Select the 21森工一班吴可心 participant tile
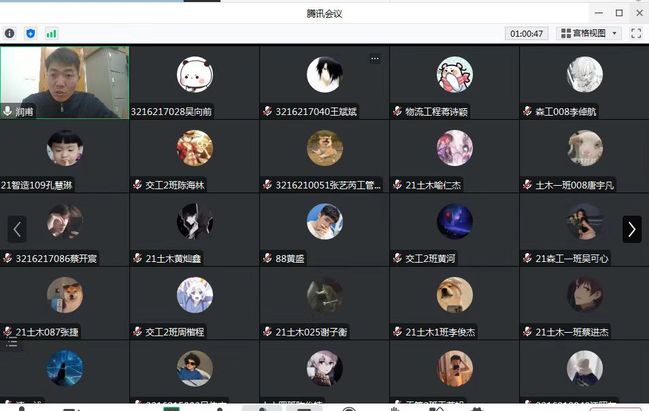Image resolution: width=649 pixels, height=411 pixels. pyautogui.click(x=584, y=230)
